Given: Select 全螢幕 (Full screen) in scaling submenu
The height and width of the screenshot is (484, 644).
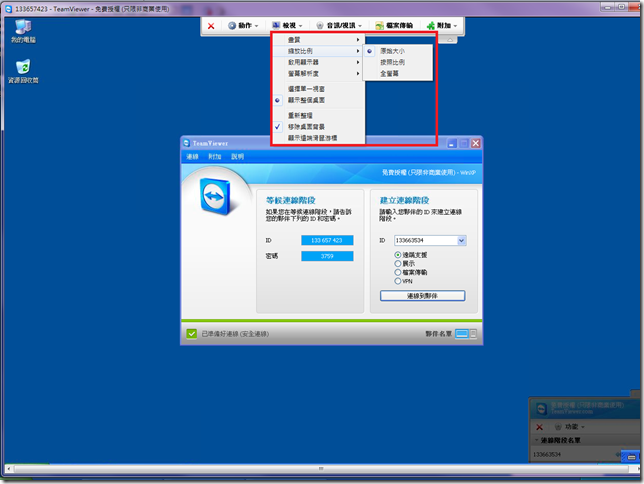Looking at the screenshot, I should tap(398, 74).
